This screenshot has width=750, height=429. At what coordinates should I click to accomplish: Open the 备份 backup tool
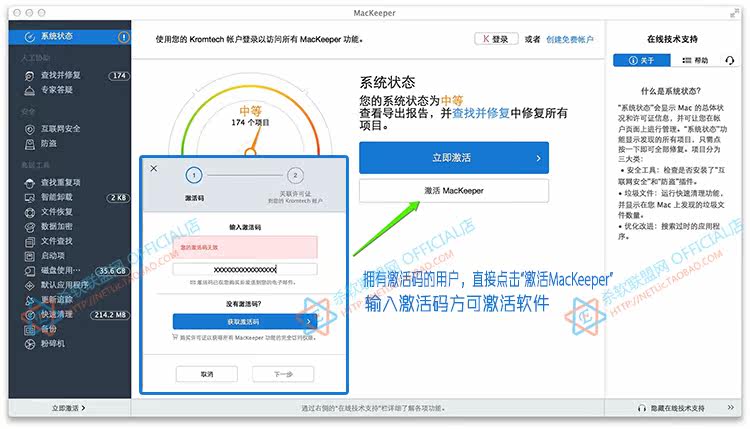pyautogui.click(x=69, y=329)
